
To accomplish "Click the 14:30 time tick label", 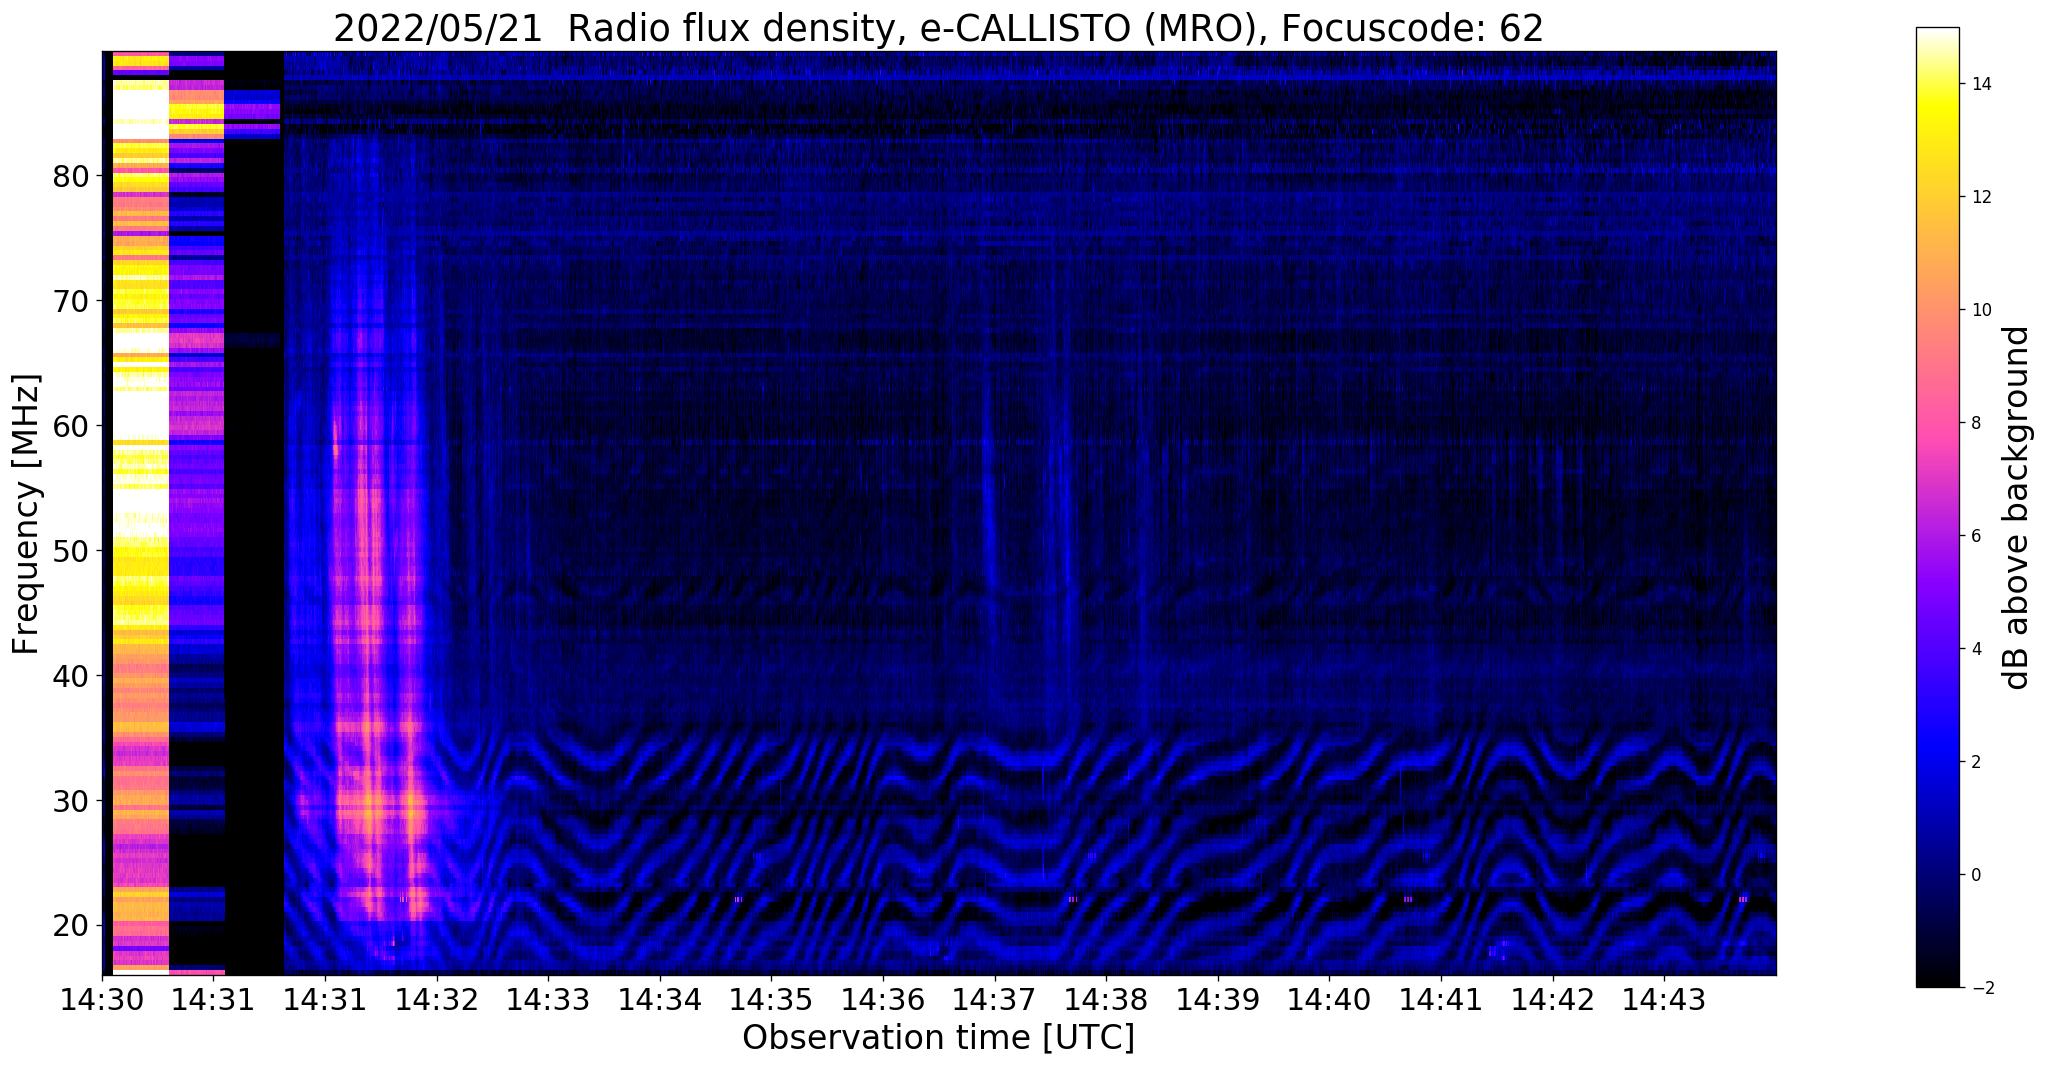I will tap(101, 999).
